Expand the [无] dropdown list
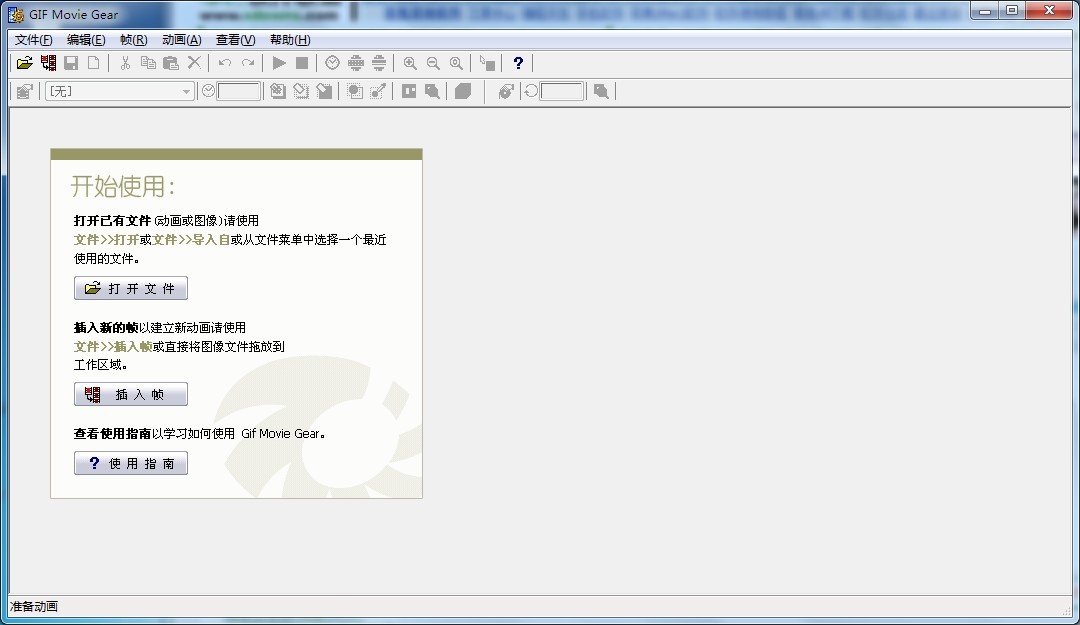 tap(186, 91)
